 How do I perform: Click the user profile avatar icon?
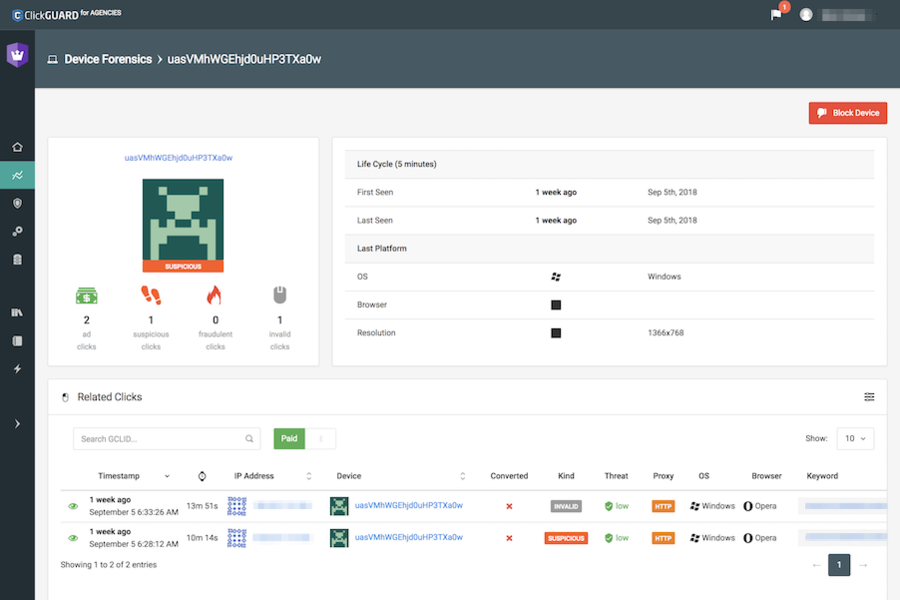(806, 15)
